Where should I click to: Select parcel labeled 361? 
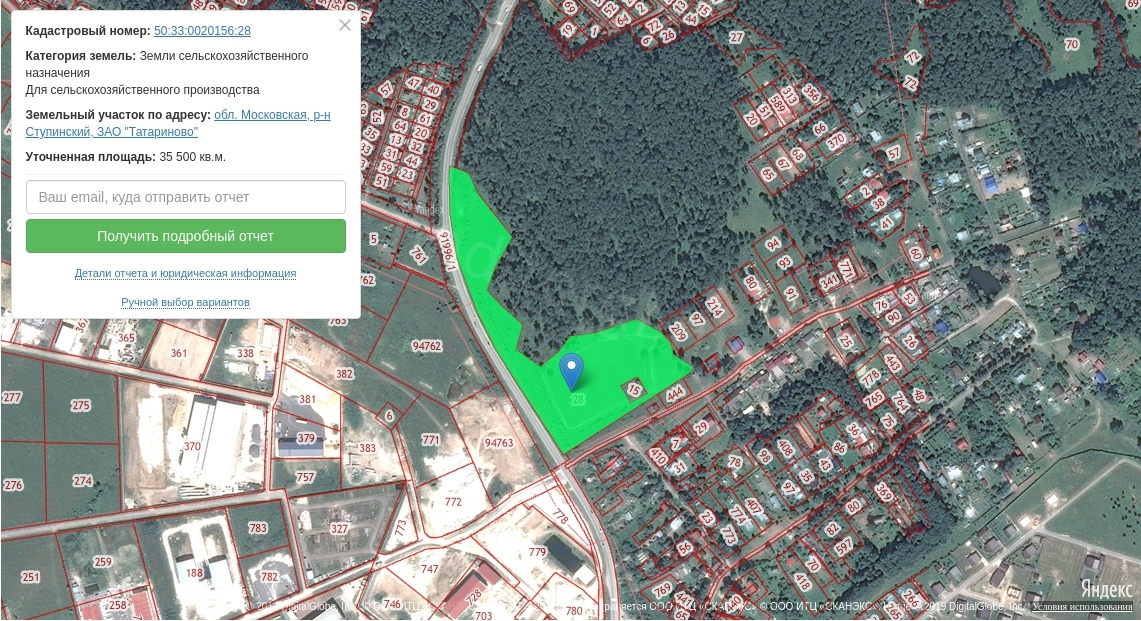179,353
